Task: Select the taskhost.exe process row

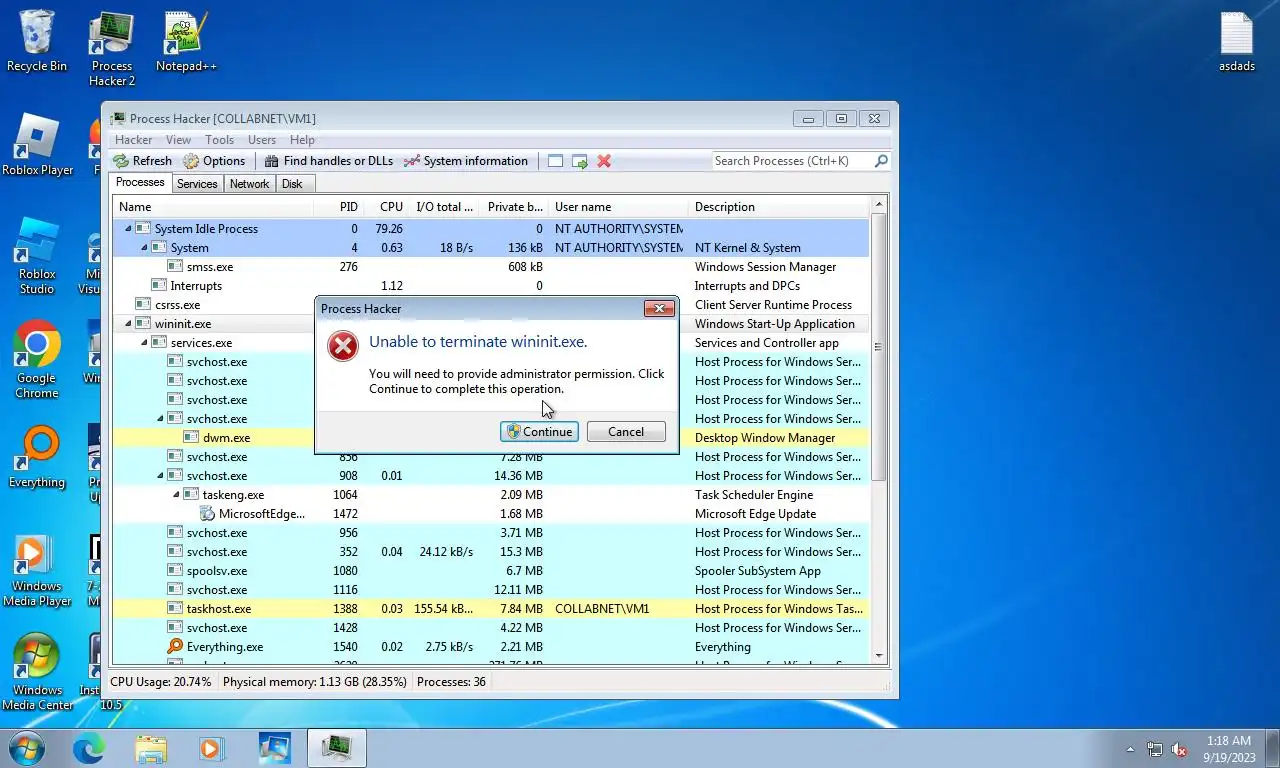Action: [x=491, y=609]
